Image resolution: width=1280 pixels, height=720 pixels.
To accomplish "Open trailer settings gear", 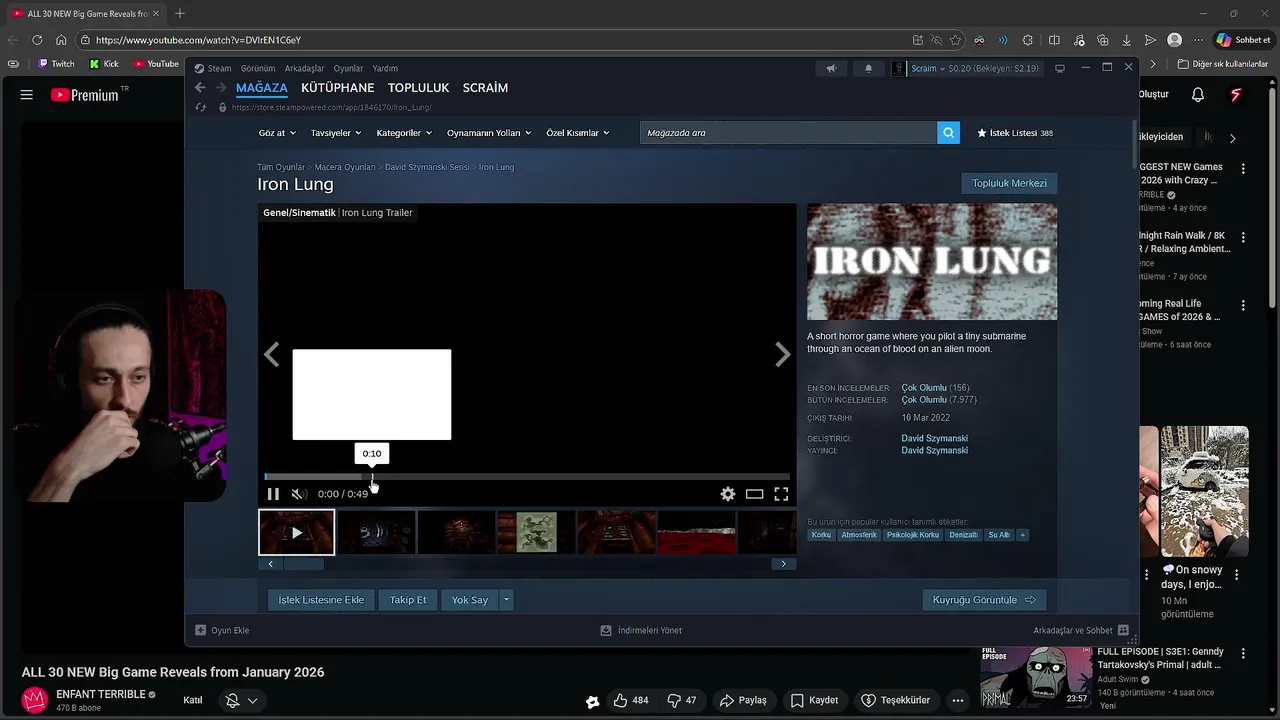I will point(728,494).
